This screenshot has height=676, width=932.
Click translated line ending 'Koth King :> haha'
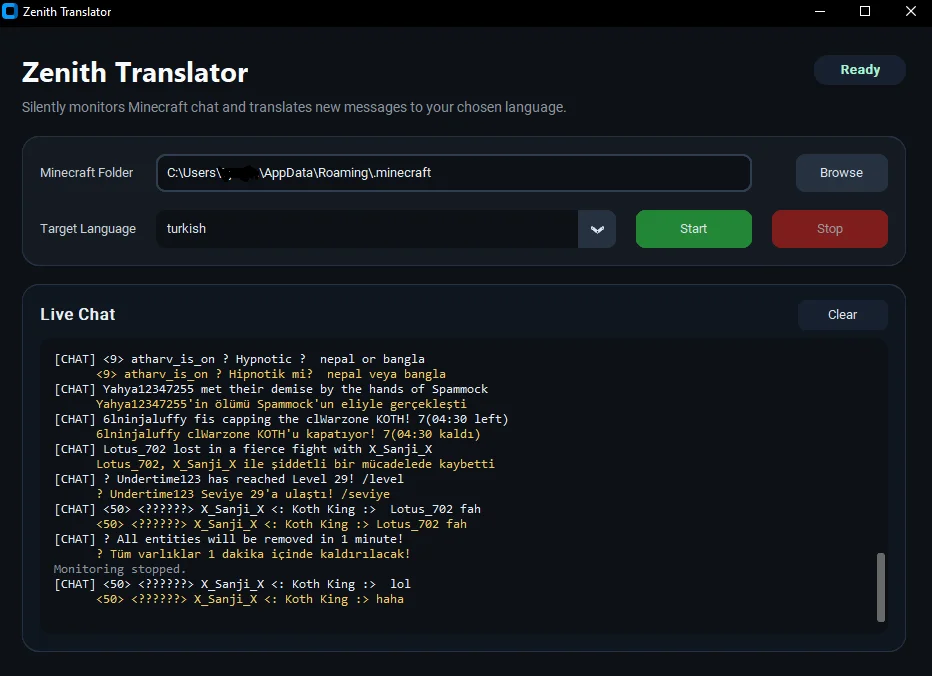click(250, 599)
